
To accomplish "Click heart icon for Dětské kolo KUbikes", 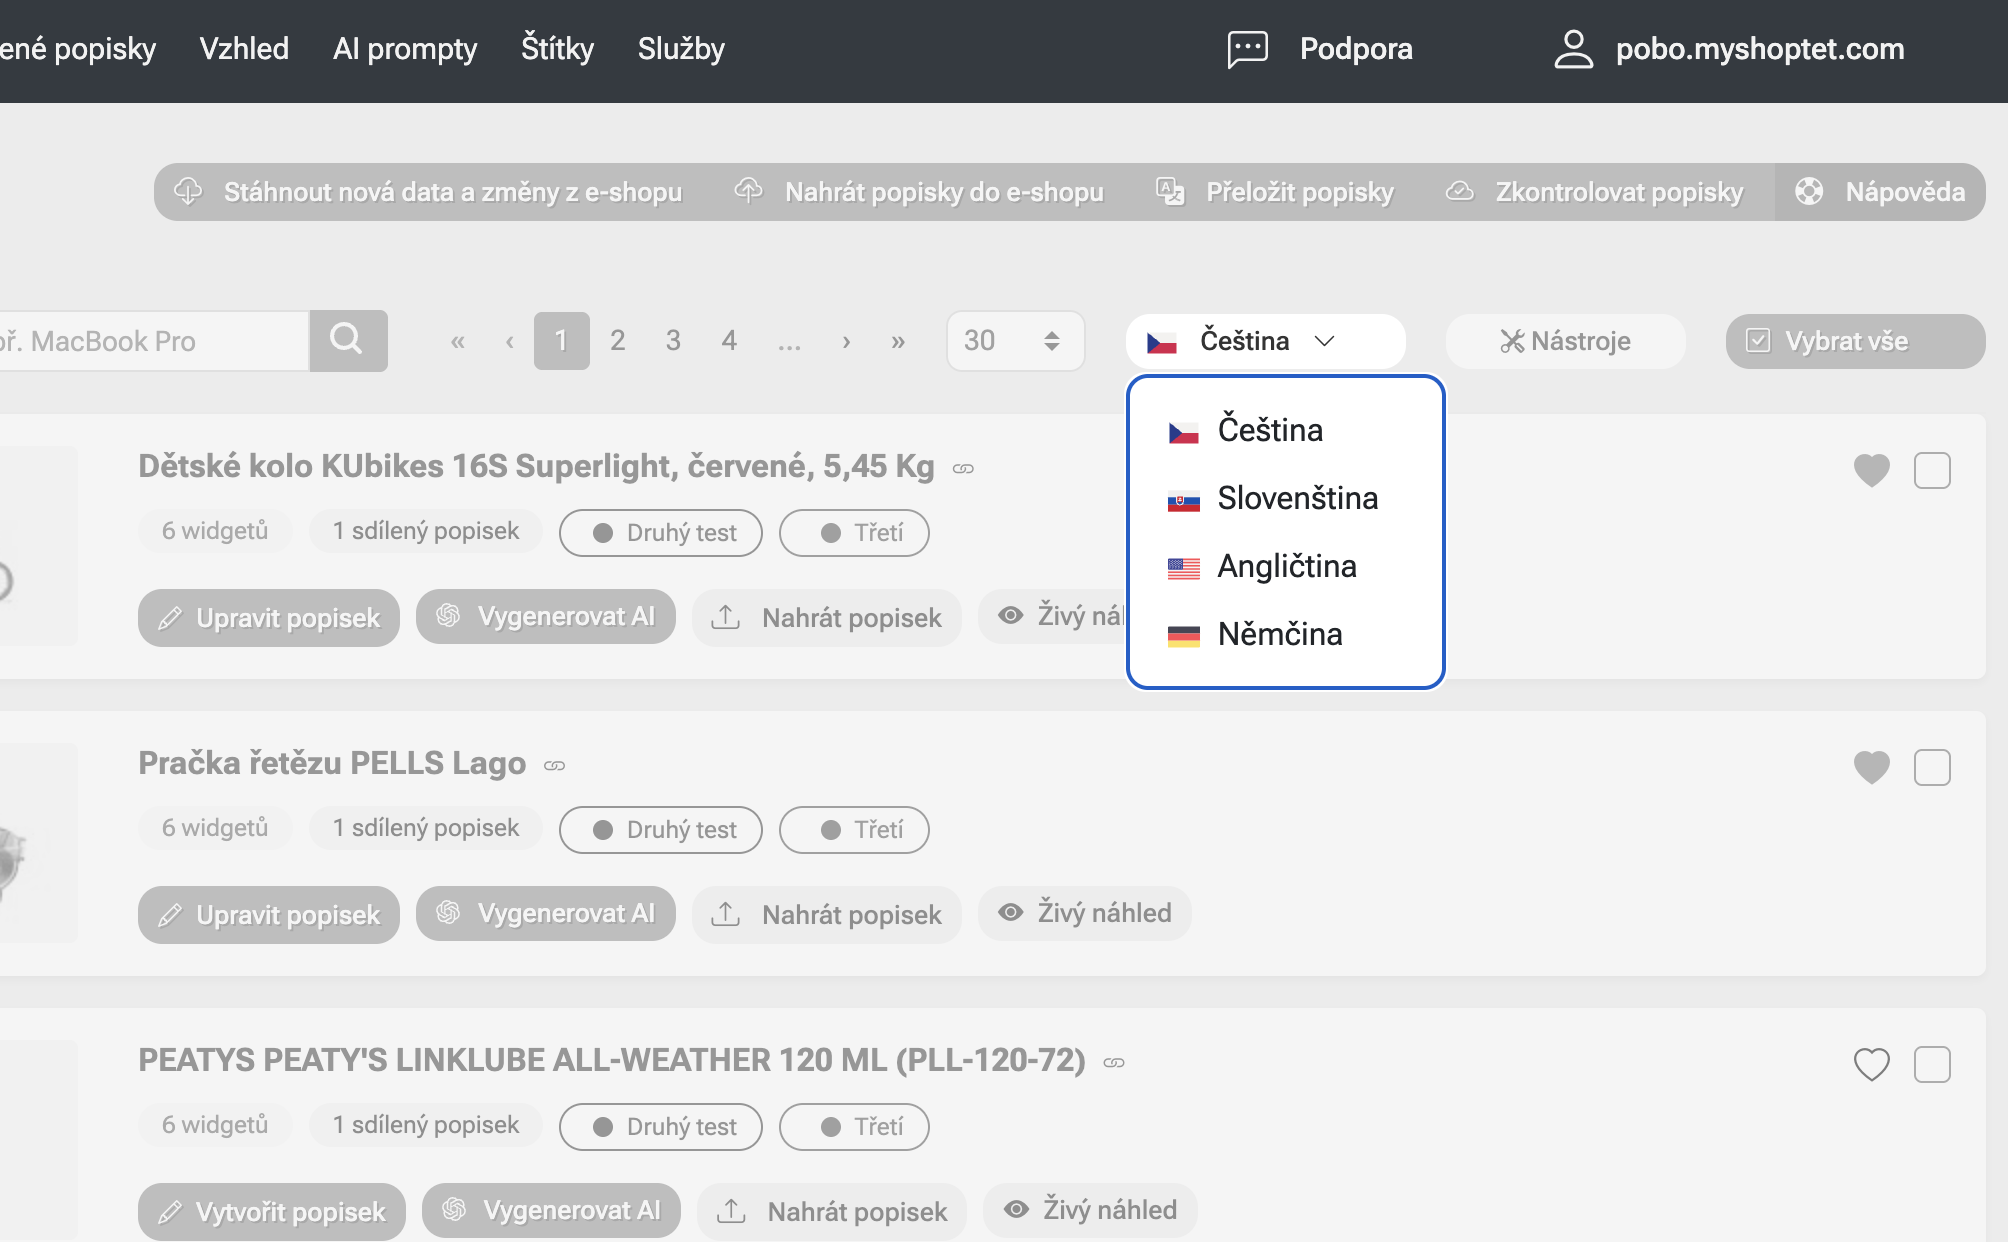I will coord(1871,470).
